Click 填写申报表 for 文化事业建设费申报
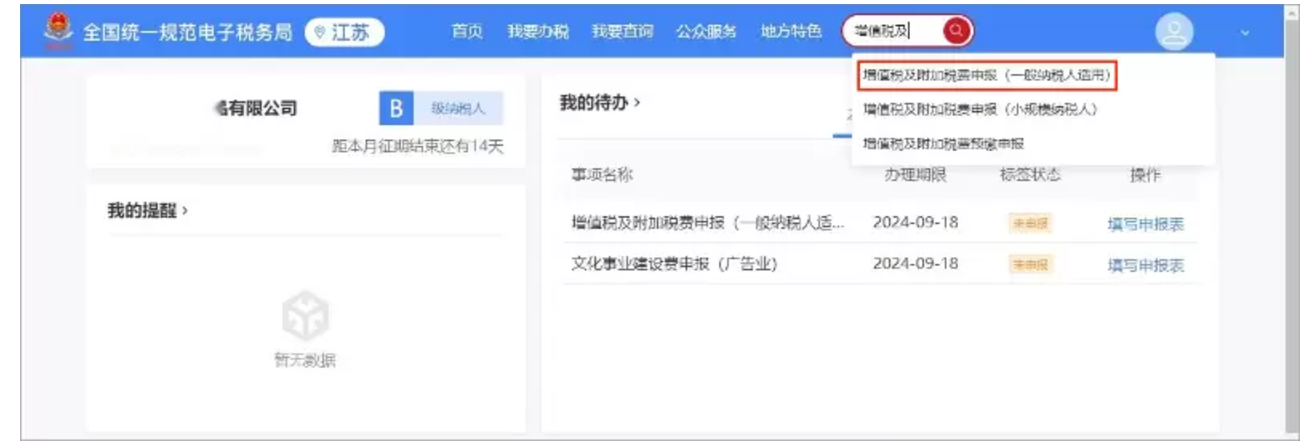Viewport: 1310px width, 446px height. (x=1145, y=265)
